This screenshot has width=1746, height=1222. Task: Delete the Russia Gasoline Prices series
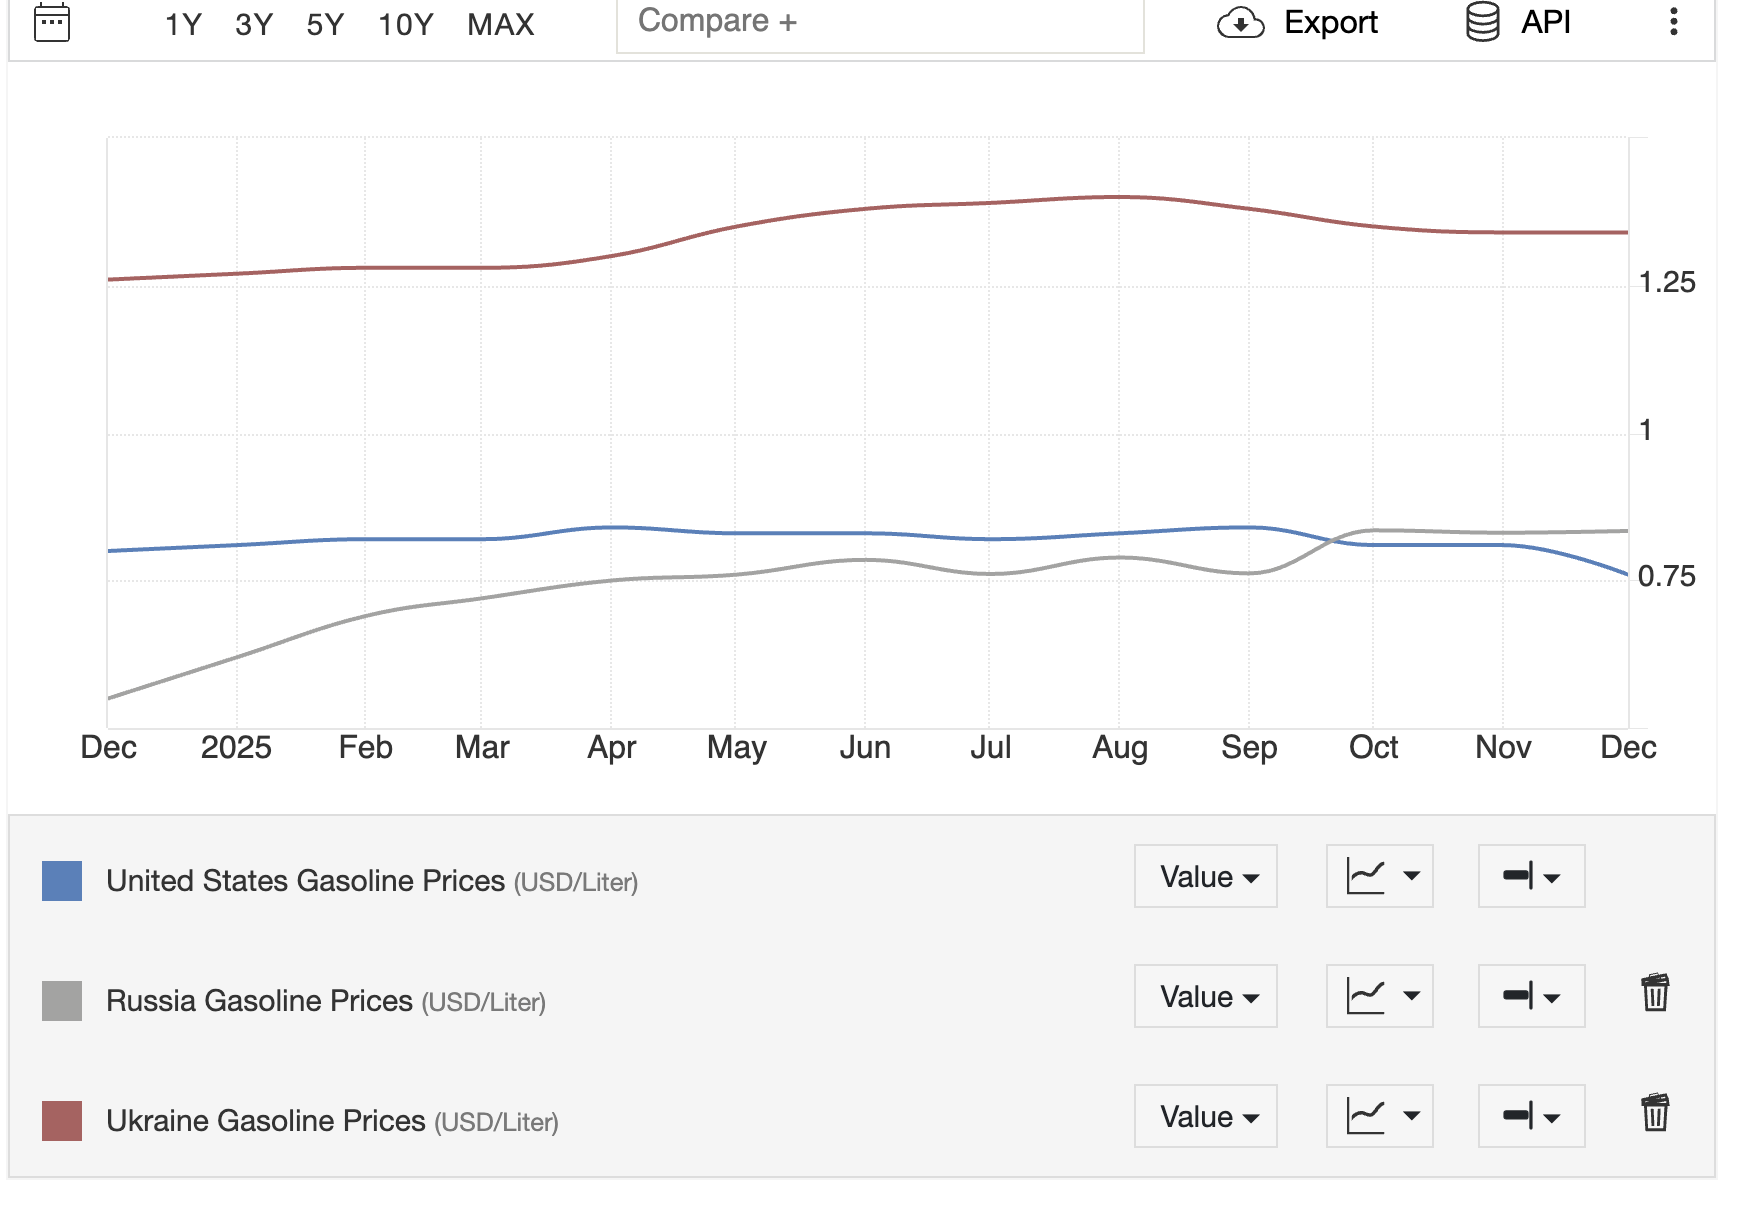click(x=1655, y=994)
